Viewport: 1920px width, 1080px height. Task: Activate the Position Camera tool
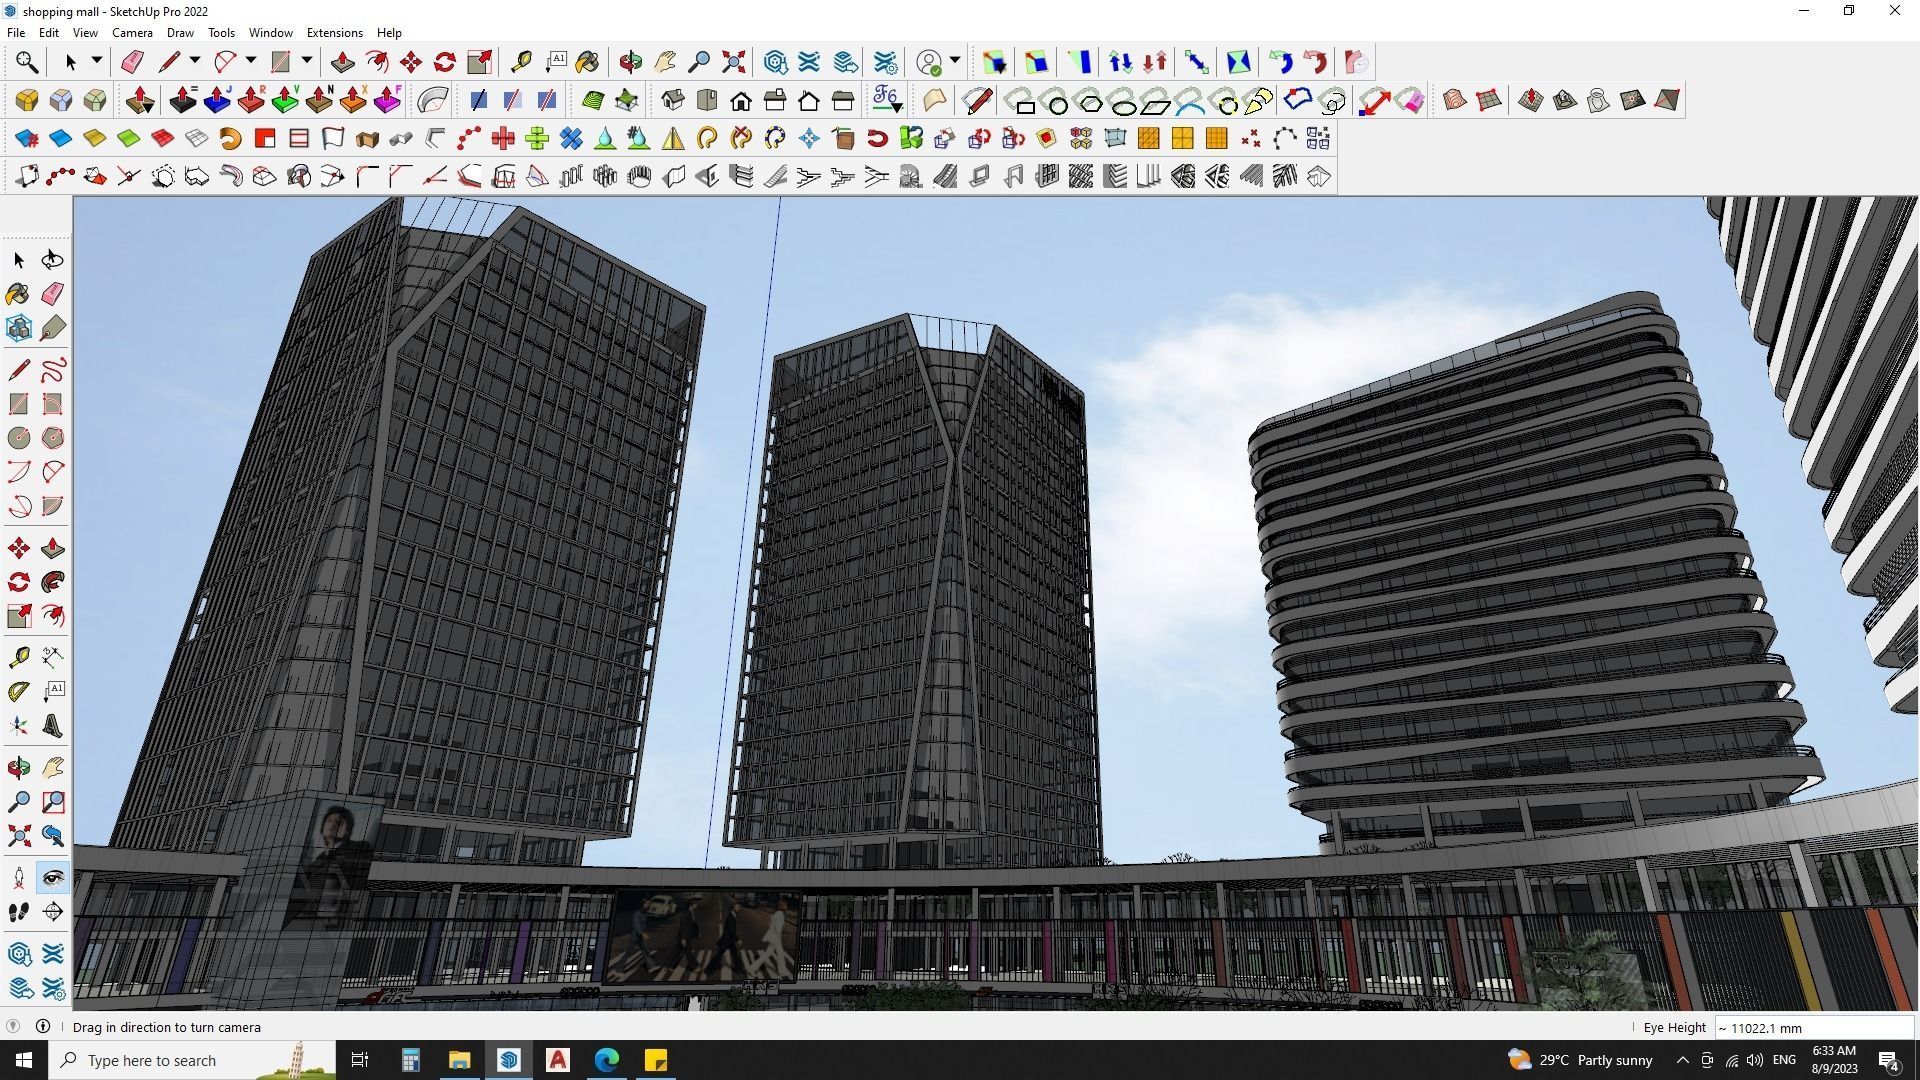click(x=18, y=878)
